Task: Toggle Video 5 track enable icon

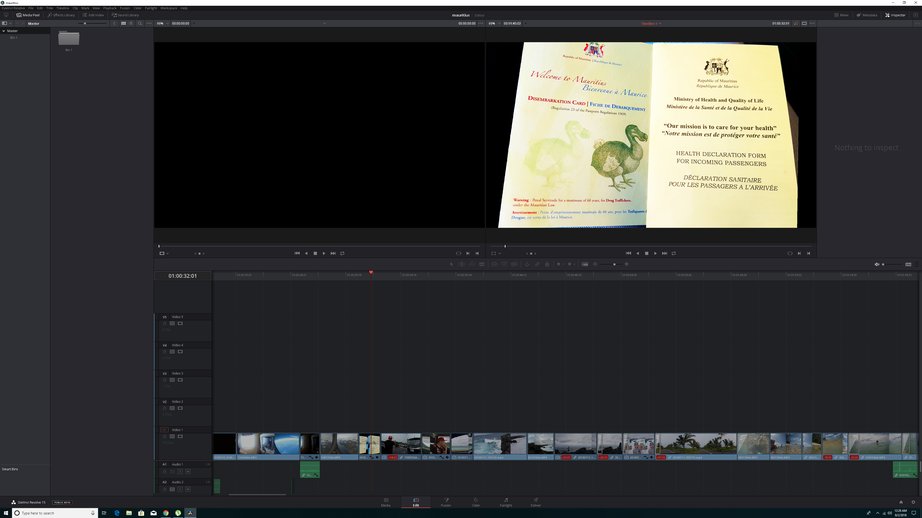Action: [180, 323]
